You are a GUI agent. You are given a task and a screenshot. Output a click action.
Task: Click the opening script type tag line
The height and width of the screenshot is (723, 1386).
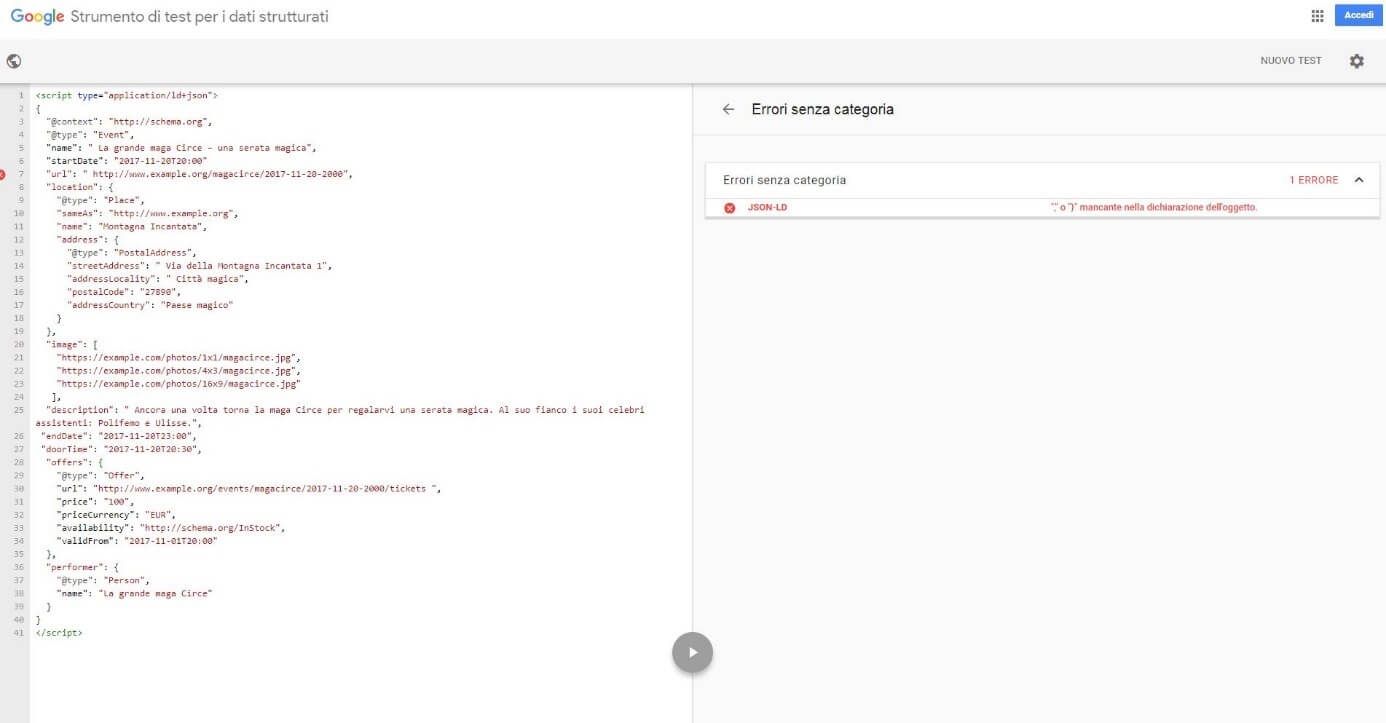coord(126,95)
